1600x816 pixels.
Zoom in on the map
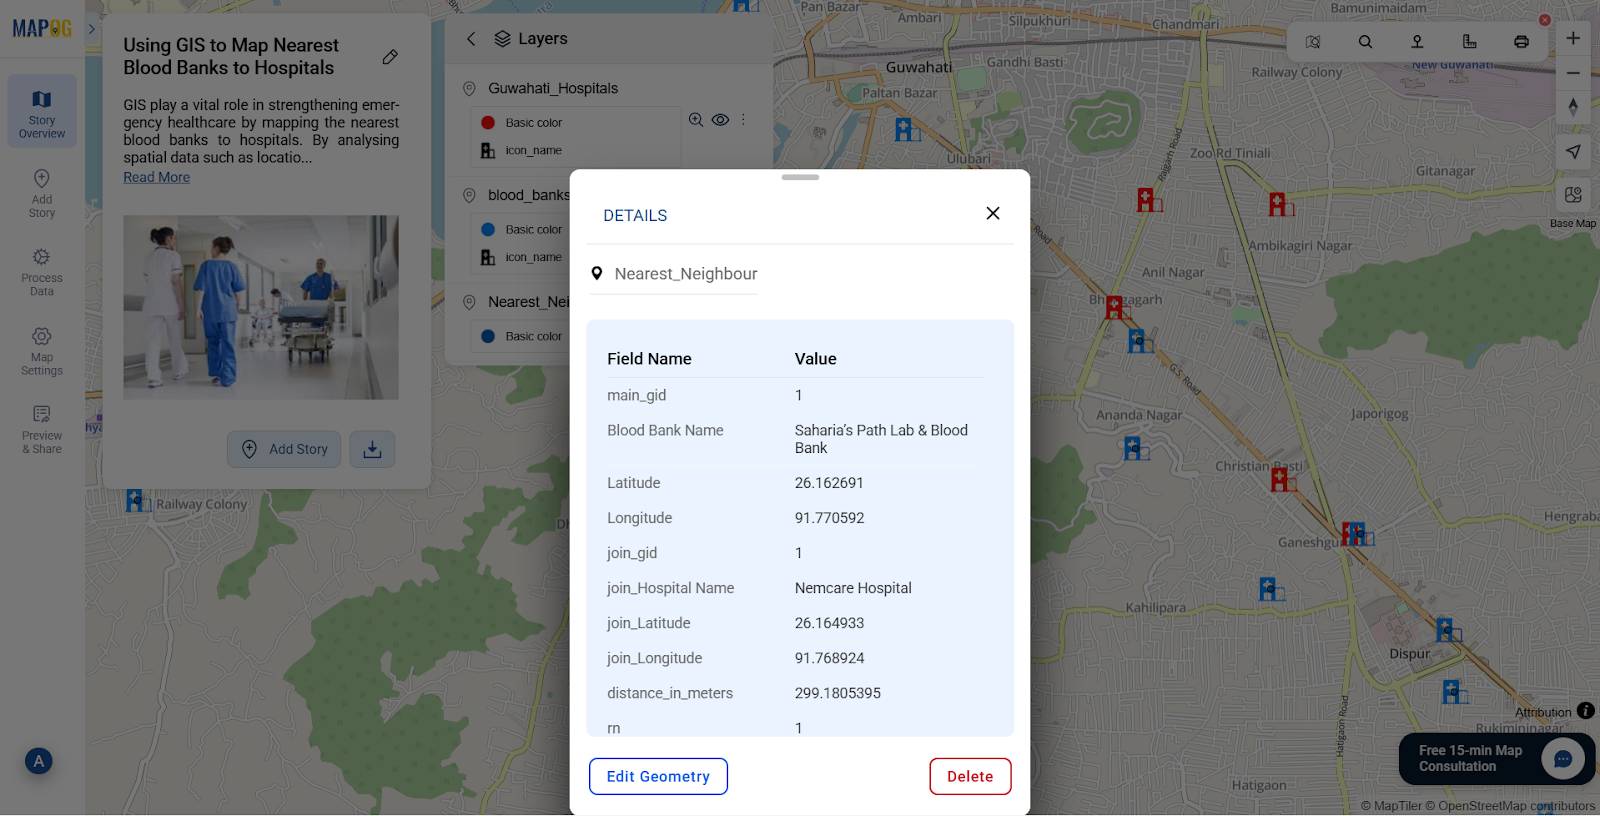coord(1573,38)
